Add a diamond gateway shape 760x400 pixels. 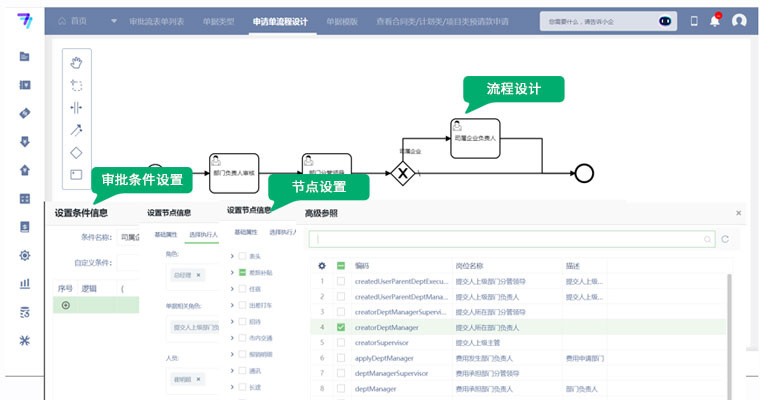pyautogui.click(x=76, y=153)
